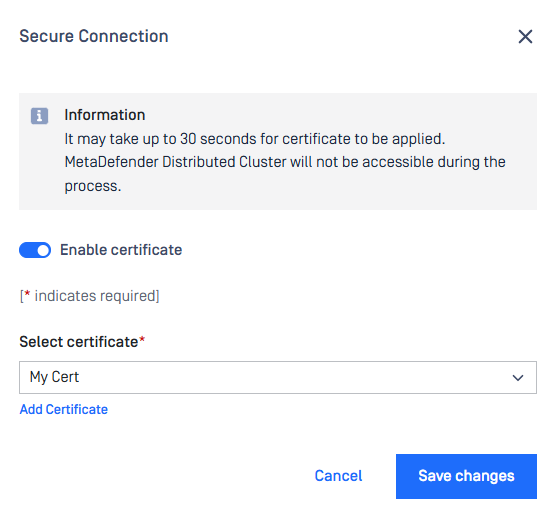Click the word process in banner
The image size is (552, 511).
93,186
